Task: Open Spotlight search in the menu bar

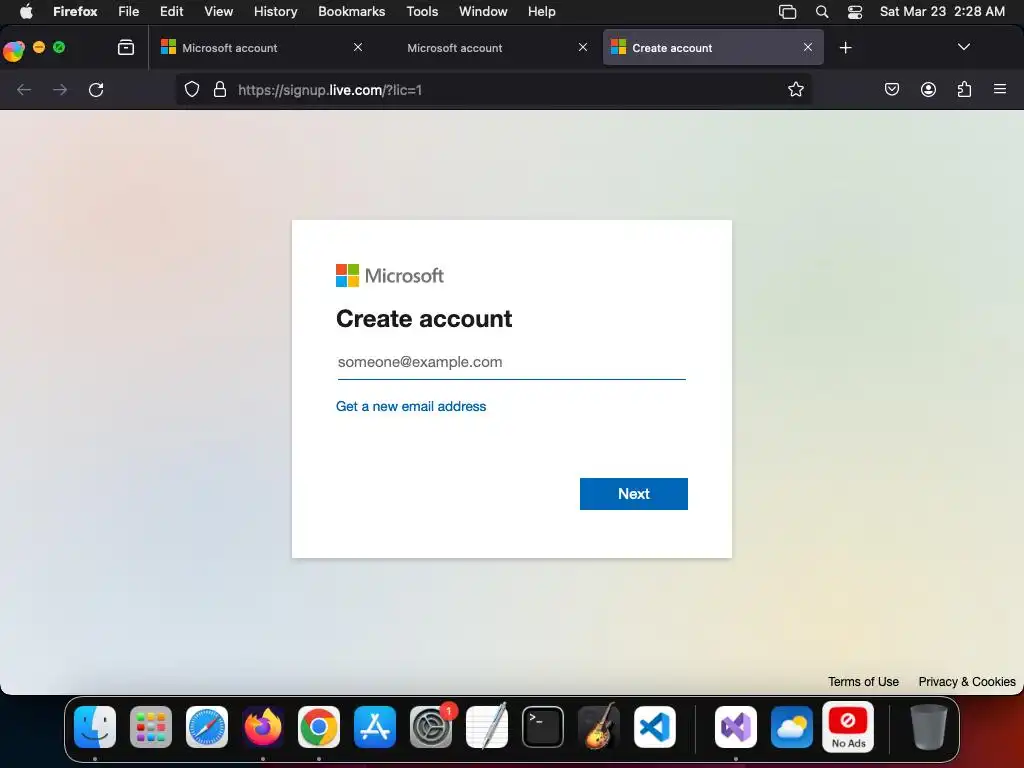Action: [x=822, y=11]
